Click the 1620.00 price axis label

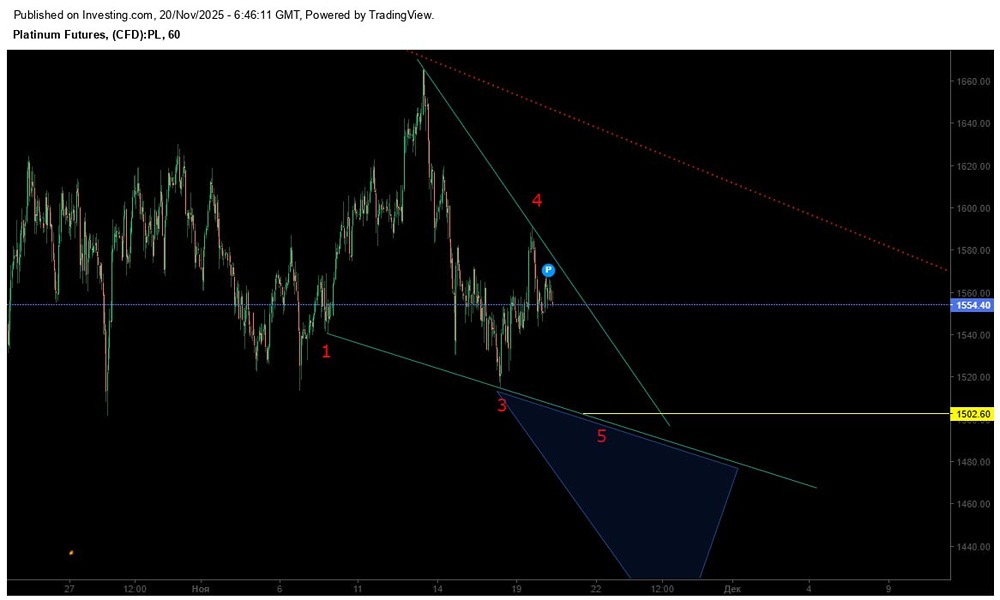972,166
